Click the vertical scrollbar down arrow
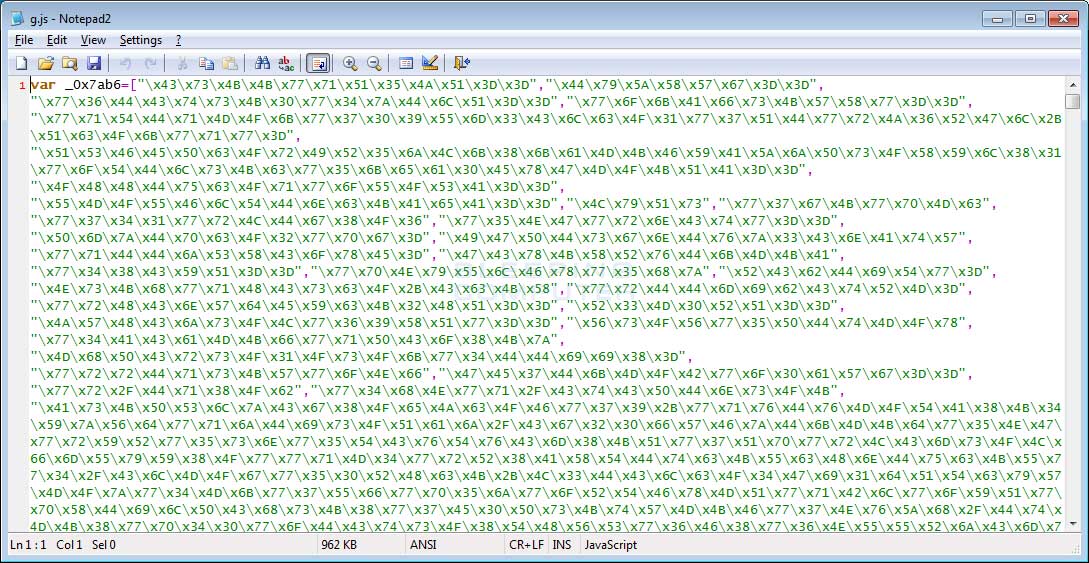The width and height of the screenshot is (1089, 563). (x=1073, y=523)
